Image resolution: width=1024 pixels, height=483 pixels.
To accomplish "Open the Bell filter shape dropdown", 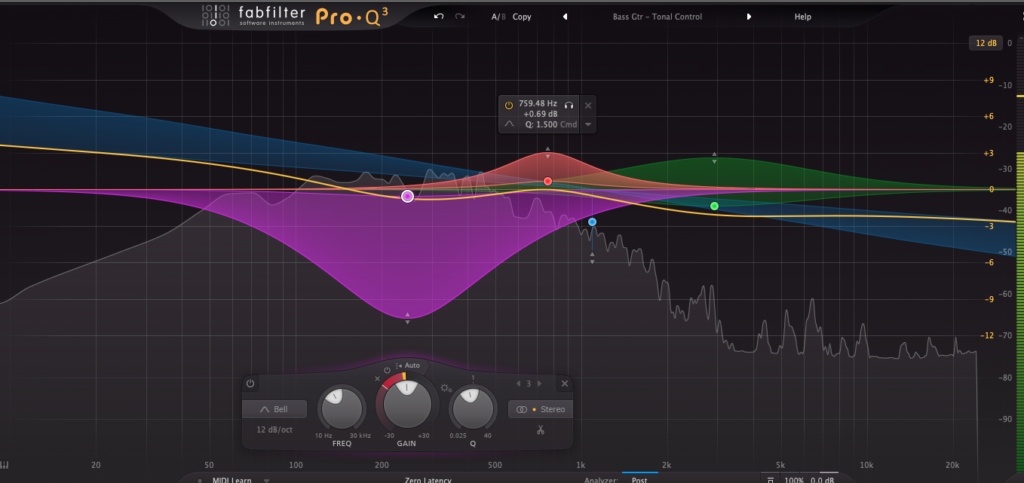I will point(274,409).
